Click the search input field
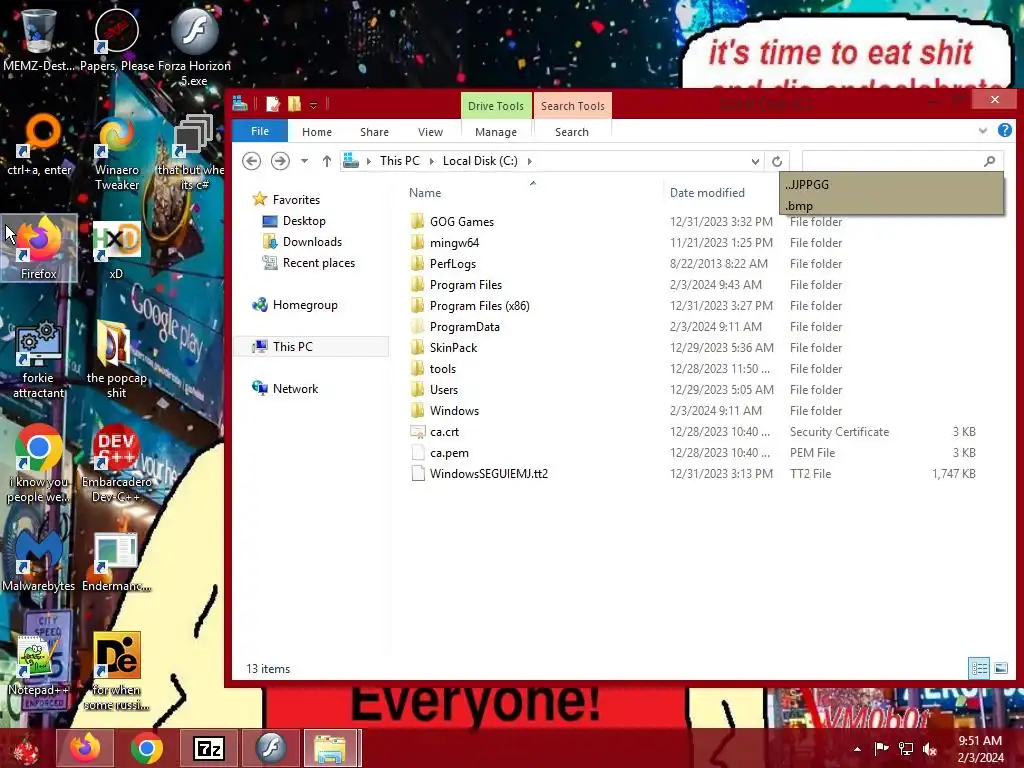The width and height of the screenshot is (1024, 768). 892,161
